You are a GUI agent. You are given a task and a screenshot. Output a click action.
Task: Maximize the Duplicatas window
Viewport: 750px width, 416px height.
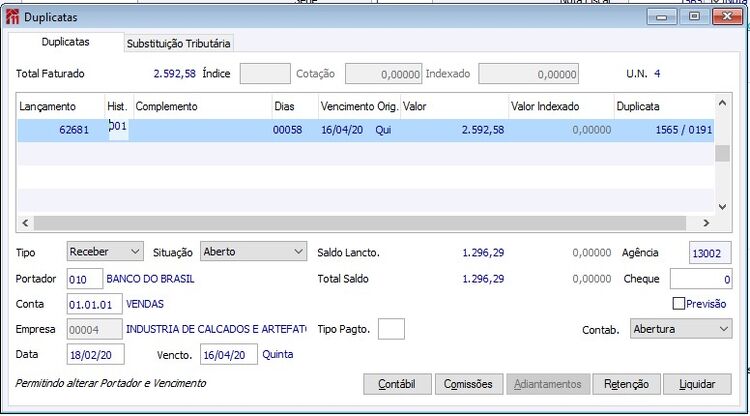694,17
